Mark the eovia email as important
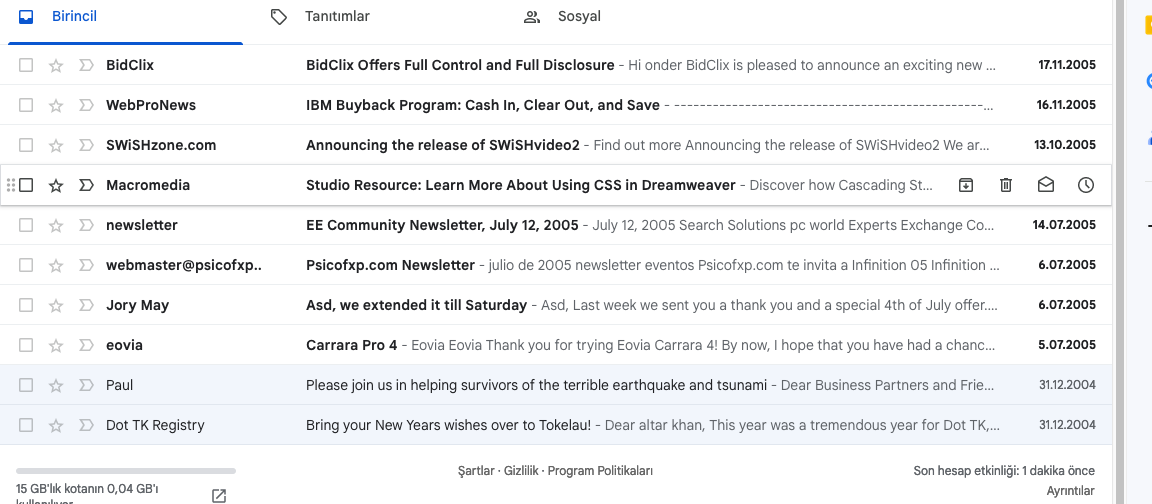 tap(86, 345)
